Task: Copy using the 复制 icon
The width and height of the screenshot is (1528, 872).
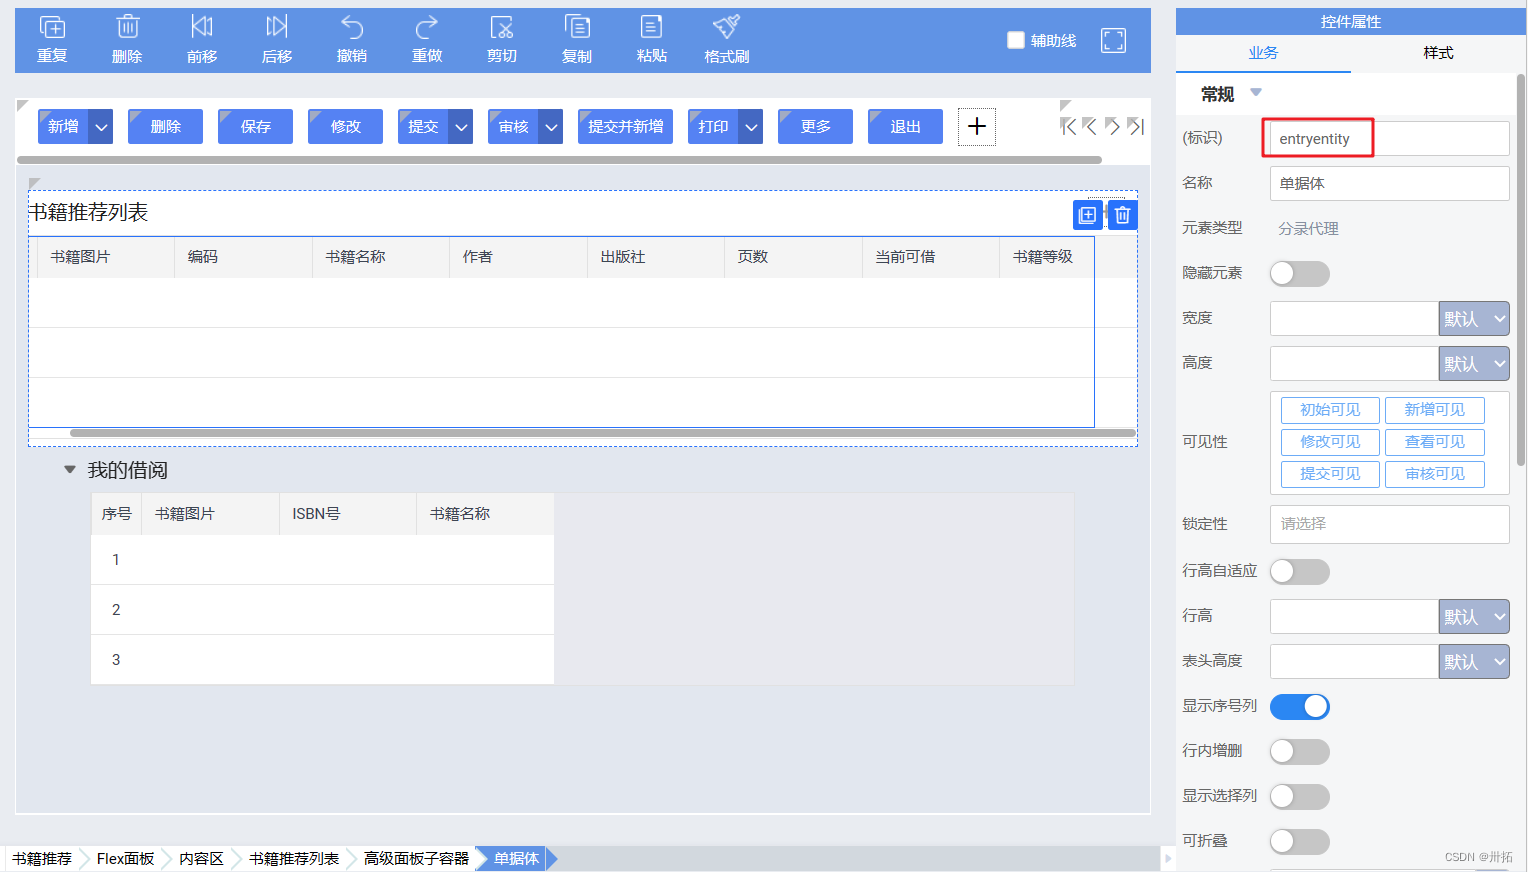Action: [x=577, y=27]
